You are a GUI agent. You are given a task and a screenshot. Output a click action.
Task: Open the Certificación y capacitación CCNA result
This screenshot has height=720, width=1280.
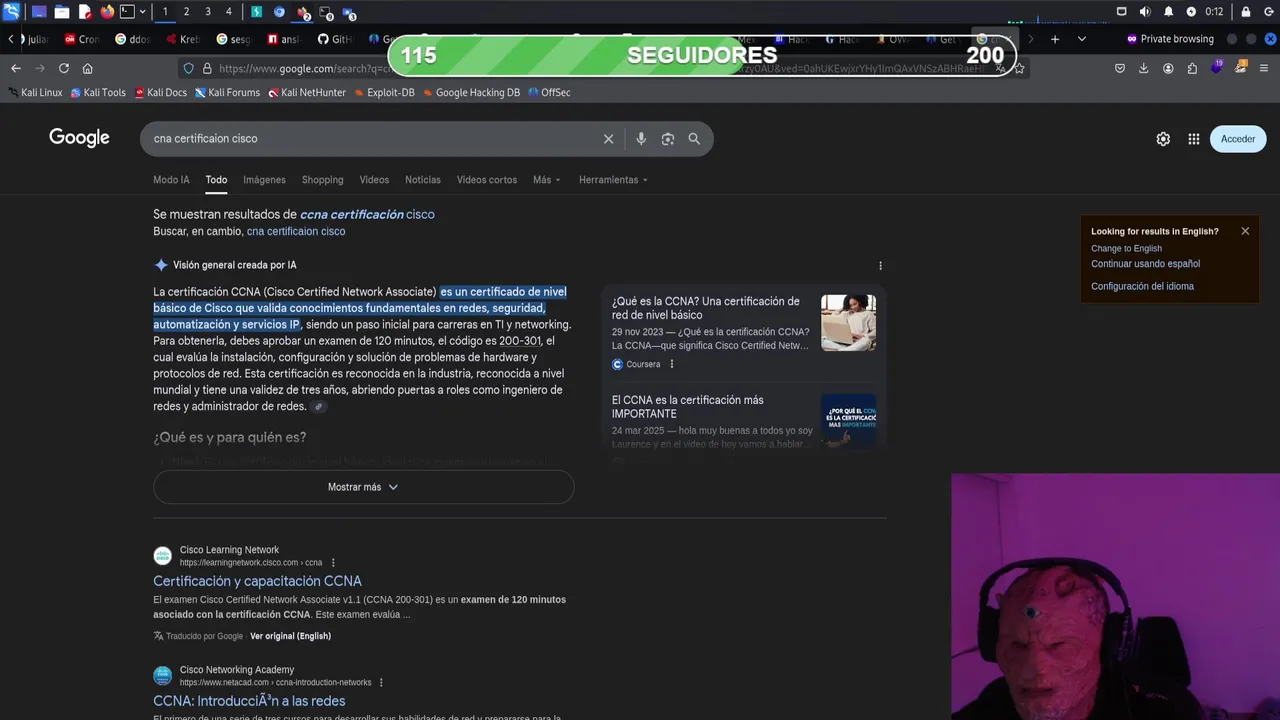257,581
